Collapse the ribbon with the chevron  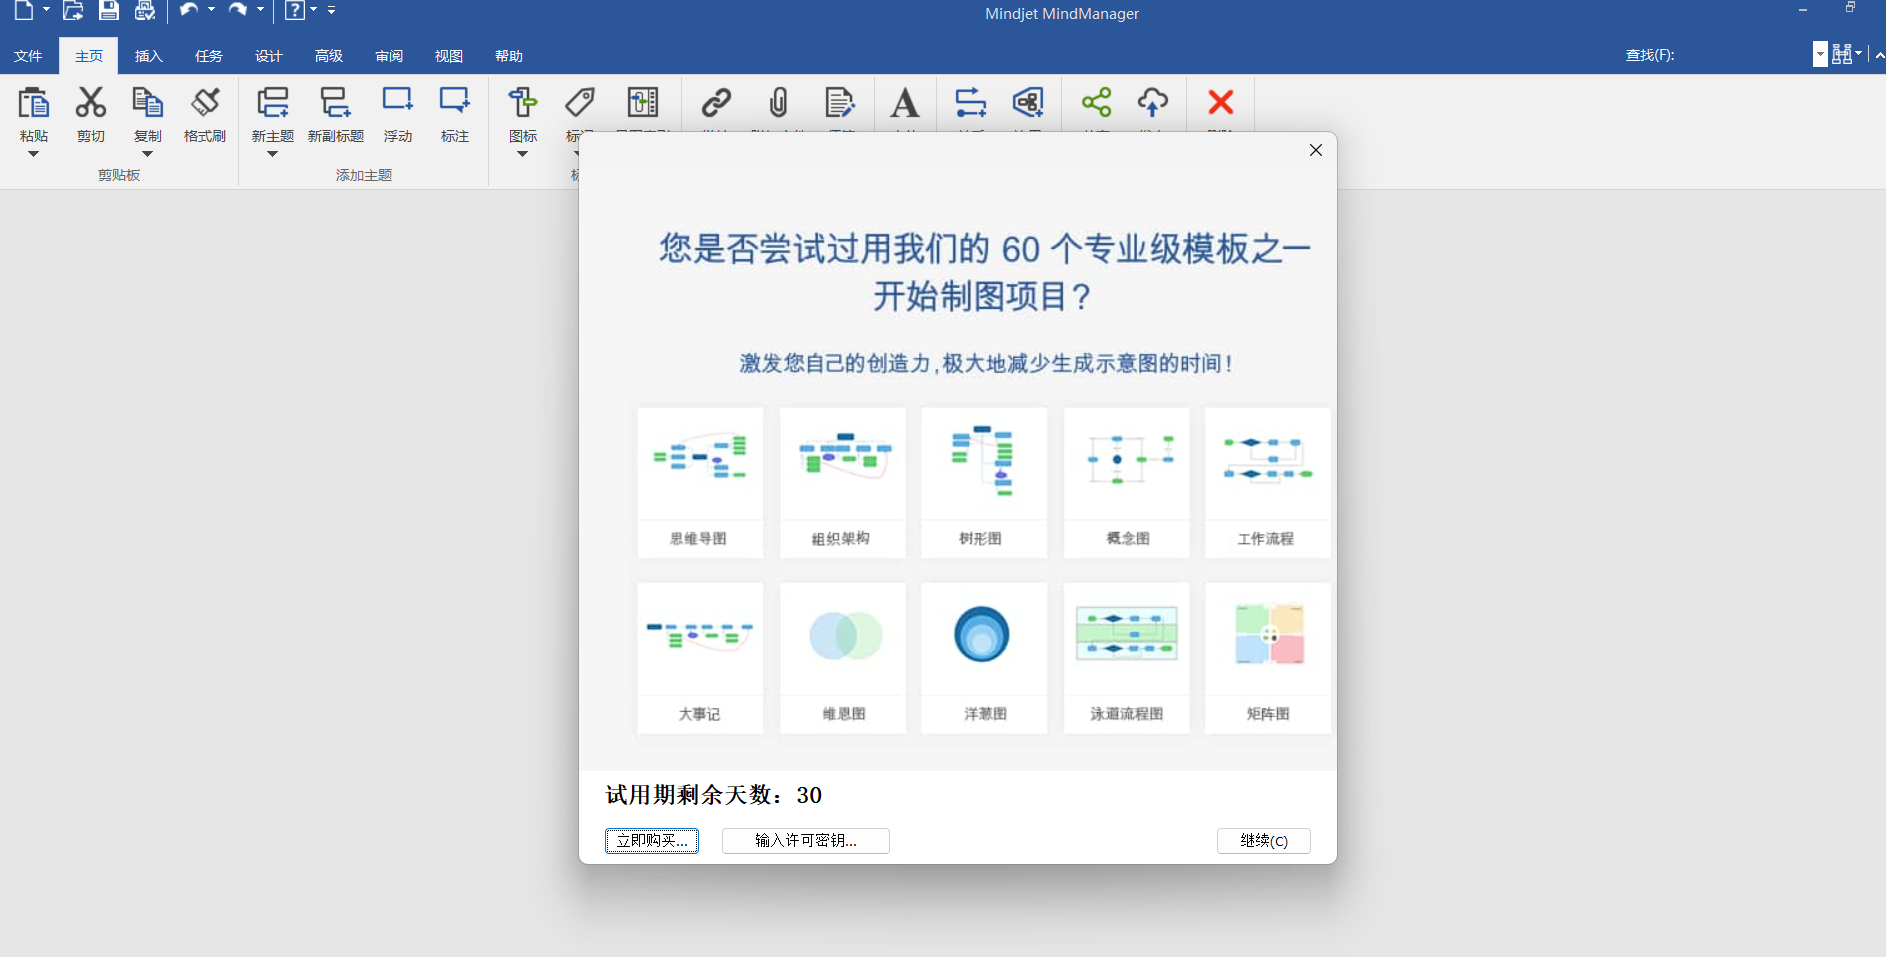click(1879, 55)
